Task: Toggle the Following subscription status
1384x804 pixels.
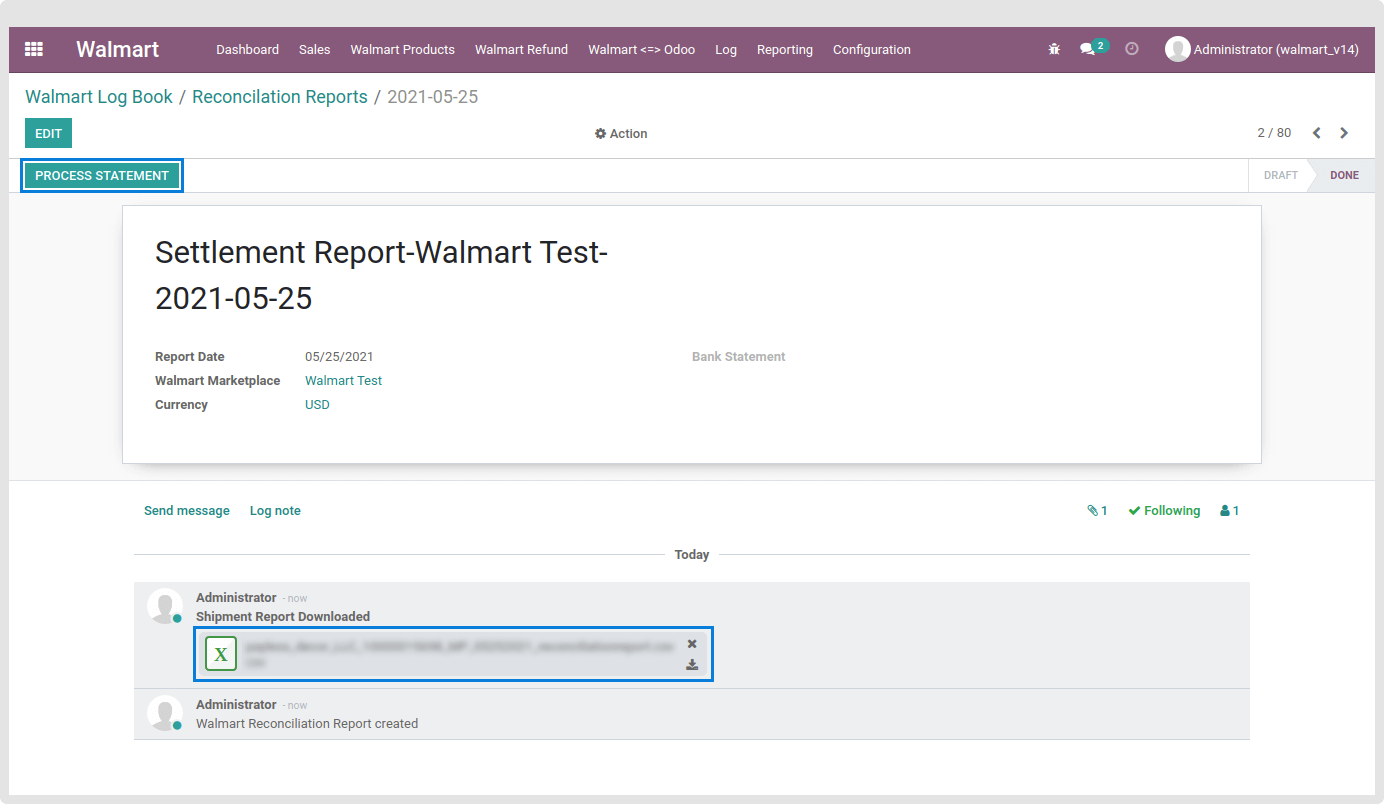Action: 1164,511
